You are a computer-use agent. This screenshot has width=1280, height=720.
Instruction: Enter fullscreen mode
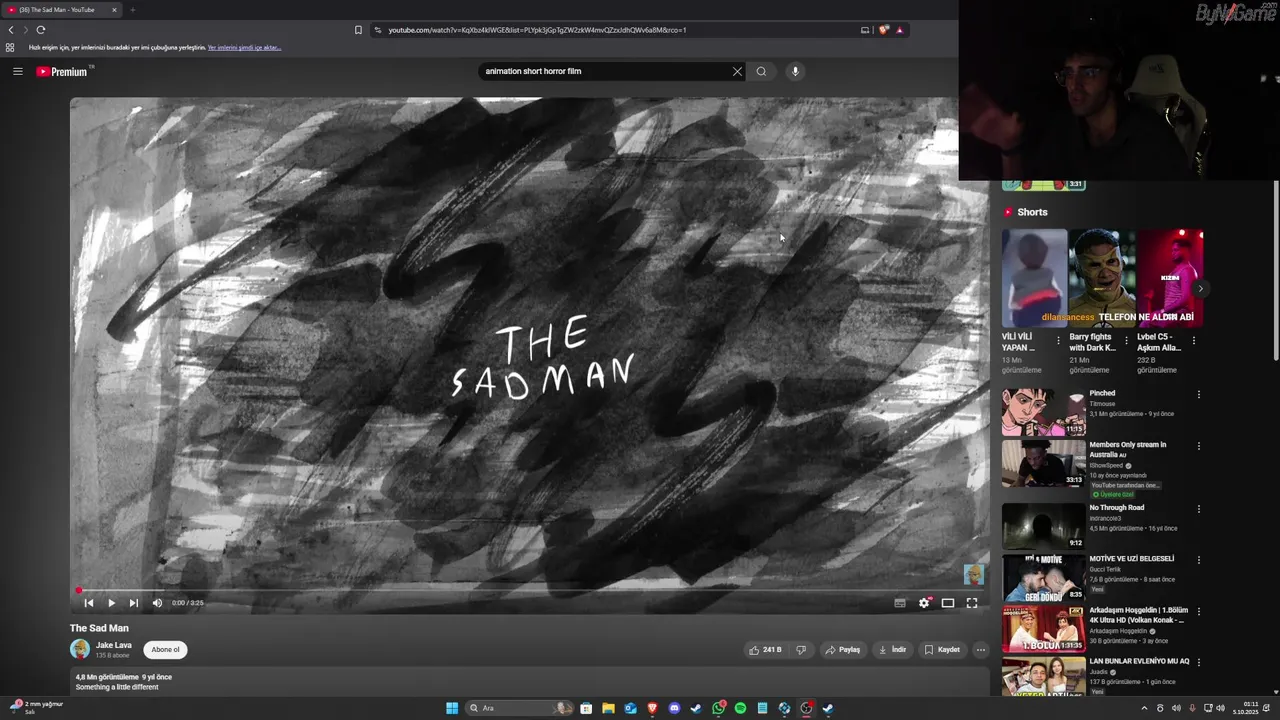(x=971, y=603)
